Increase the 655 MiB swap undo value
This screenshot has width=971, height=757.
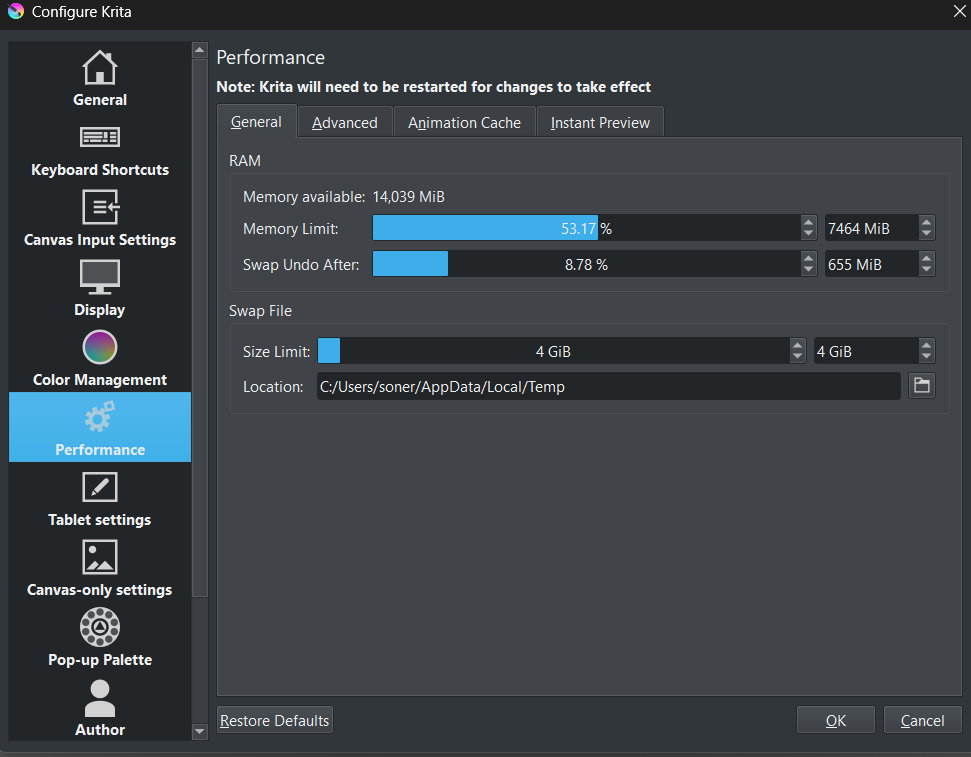[926, 258]
